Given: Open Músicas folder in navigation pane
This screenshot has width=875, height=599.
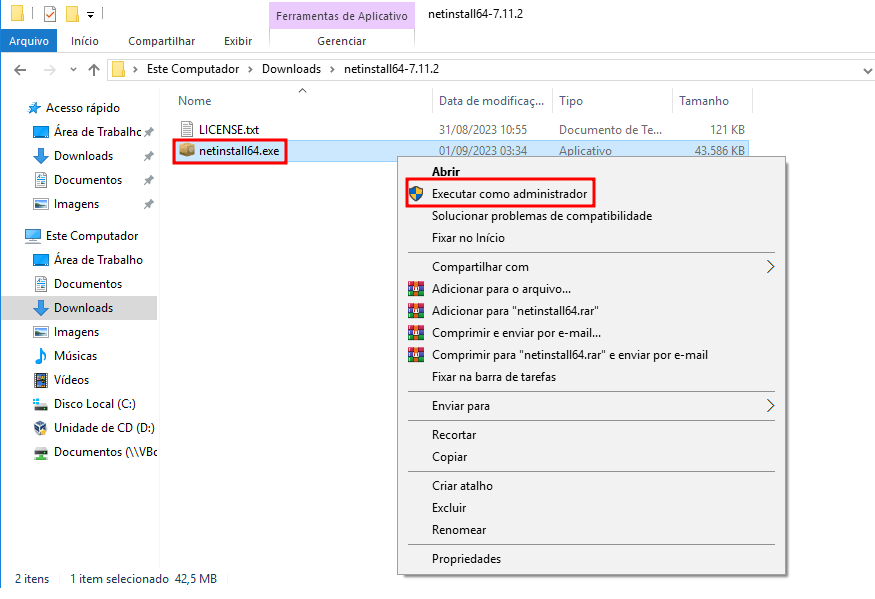Looking at the screenshot, I should (75, 356).
